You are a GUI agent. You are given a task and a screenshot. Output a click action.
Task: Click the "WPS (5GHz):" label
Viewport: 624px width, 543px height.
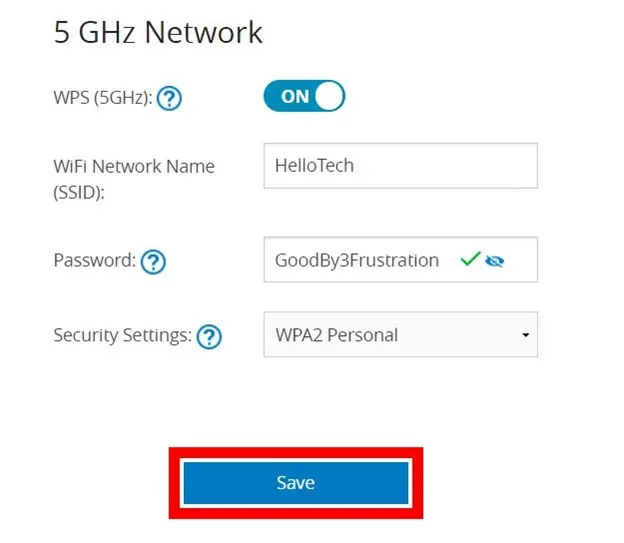pos(103,99)
